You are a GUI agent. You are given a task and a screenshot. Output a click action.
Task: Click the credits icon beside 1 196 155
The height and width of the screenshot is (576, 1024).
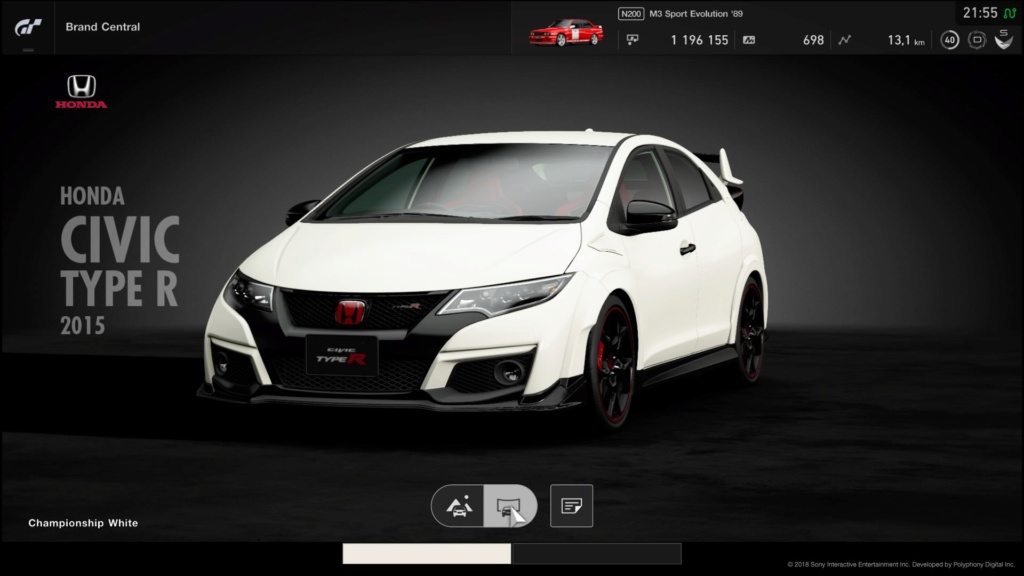632,40
